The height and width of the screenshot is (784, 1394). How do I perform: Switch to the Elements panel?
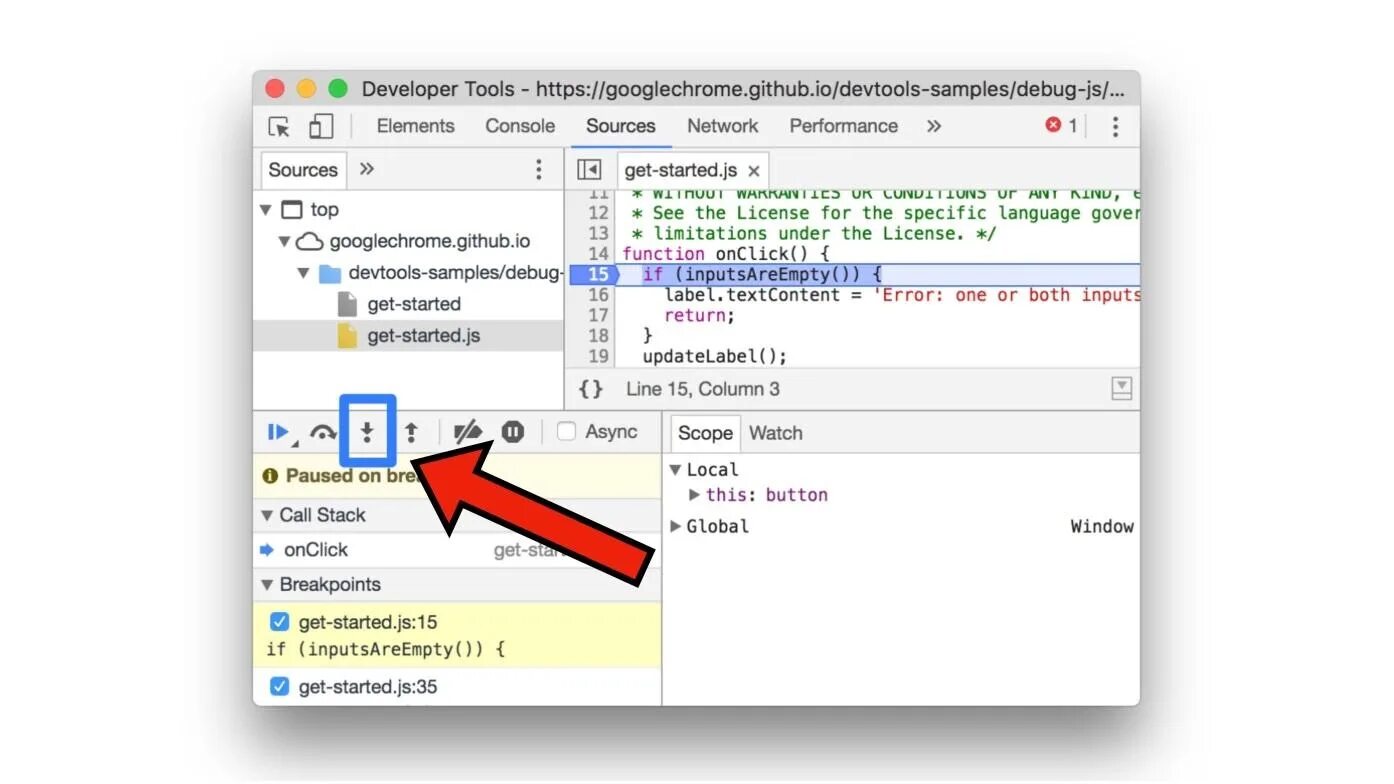tap(415, 126)
